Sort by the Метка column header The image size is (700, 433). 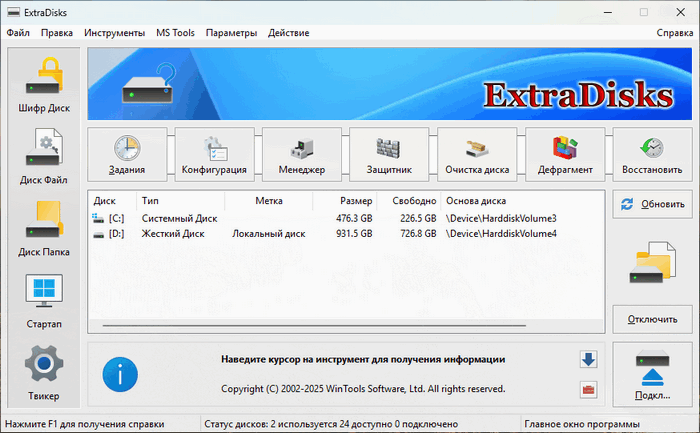point(269,201)
